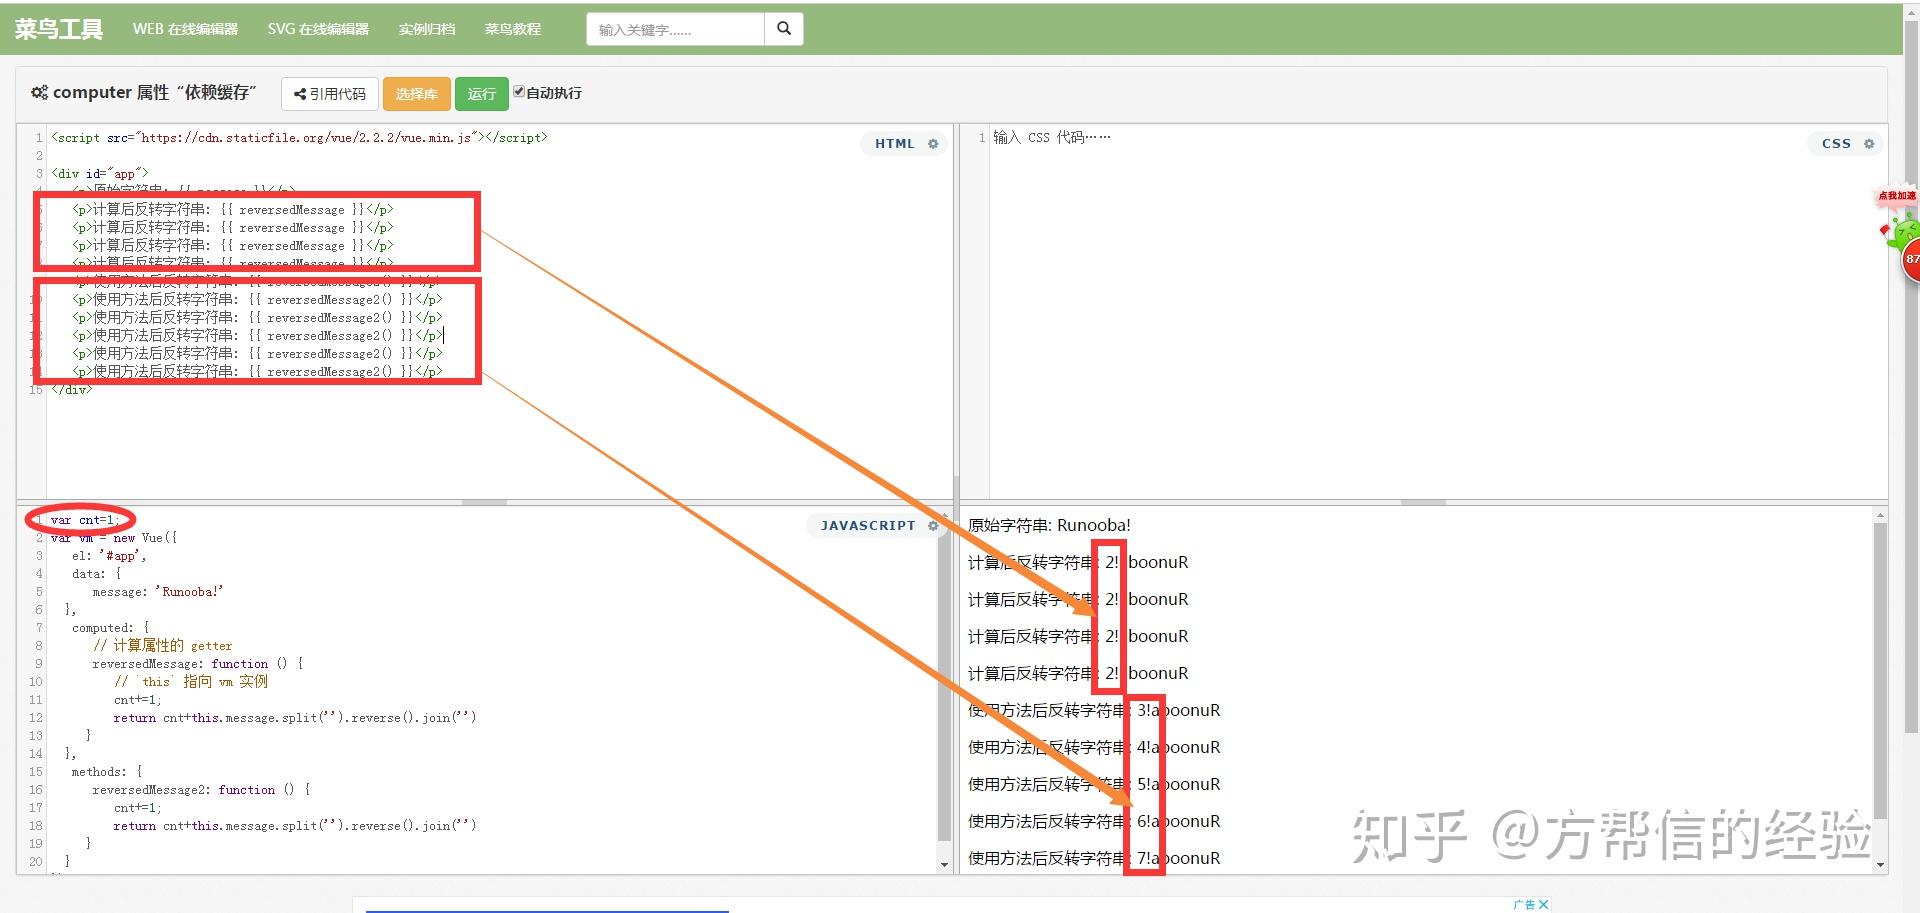
Task: Click the "computed: {" code line
Action: (x=110, y=627)
